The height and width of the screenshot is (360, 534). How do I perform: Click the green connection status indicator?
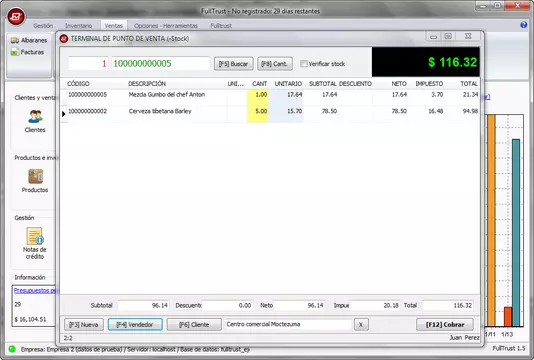pos(12,349)
